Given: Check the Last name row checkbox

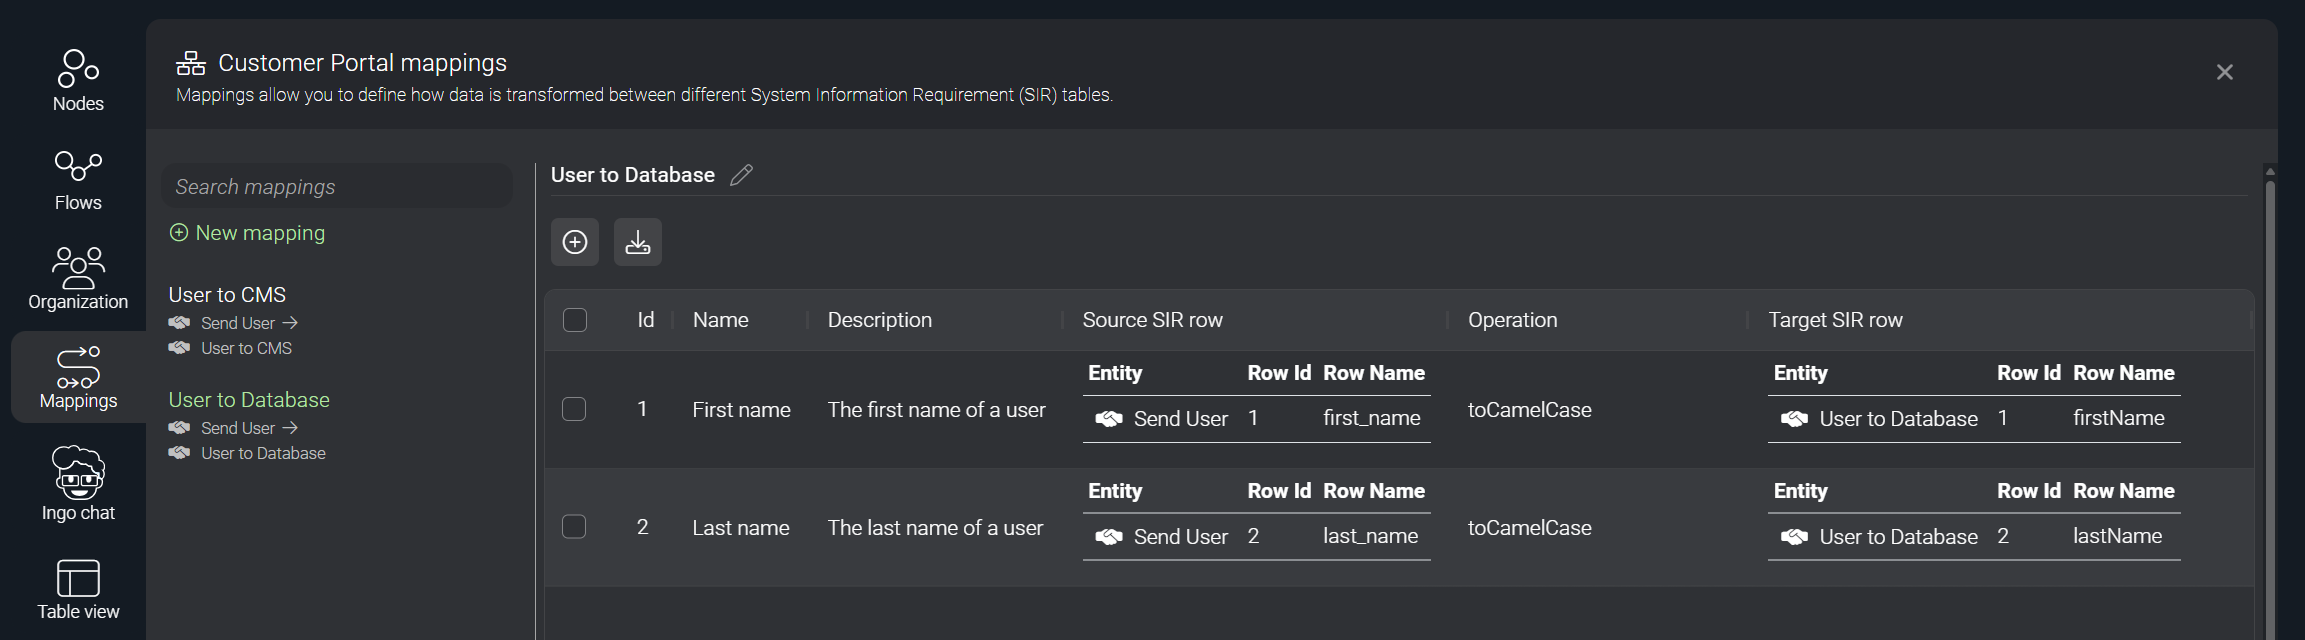Looking at the screenshot, I should (x=574, y=527).
